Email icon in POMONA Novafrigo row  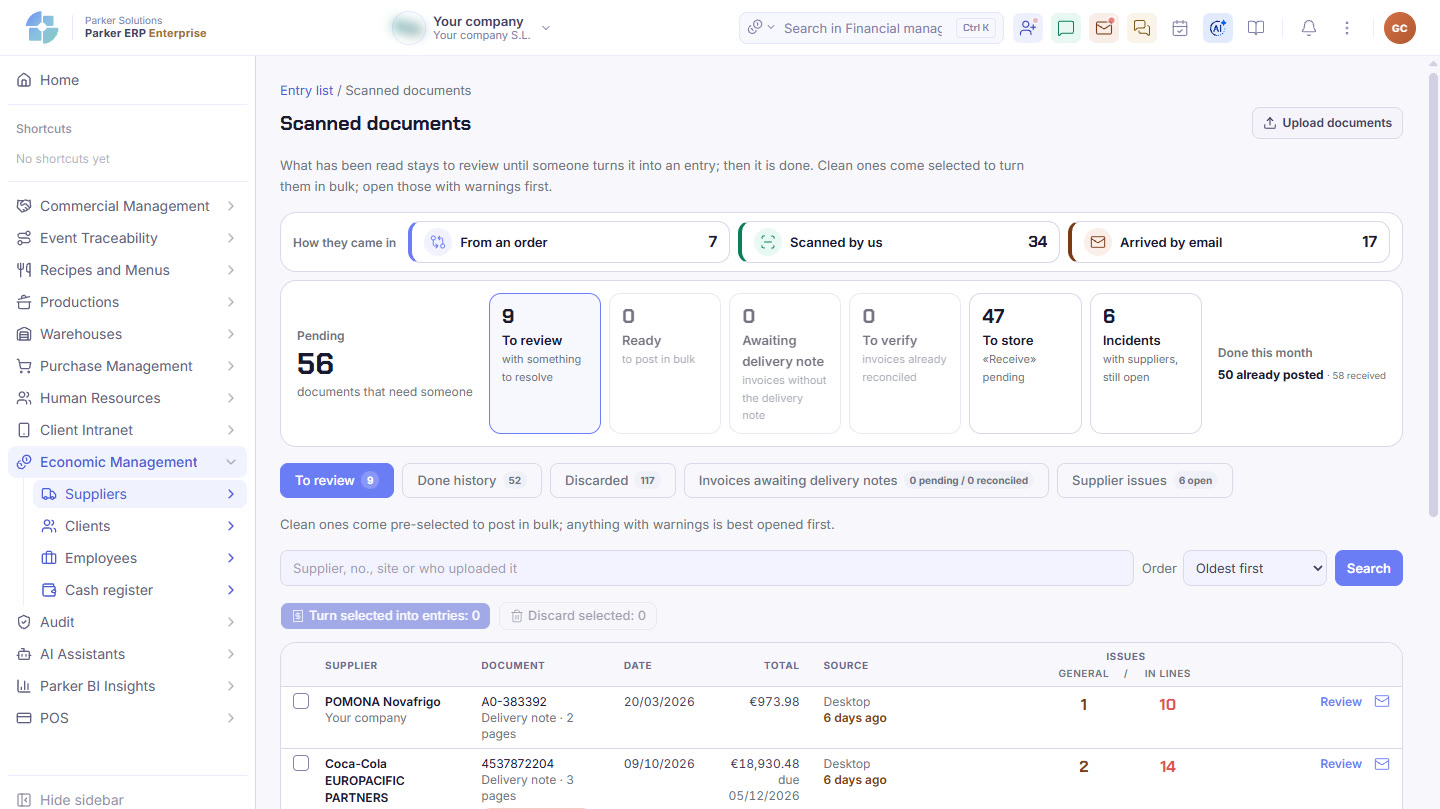pos(1382,702)
